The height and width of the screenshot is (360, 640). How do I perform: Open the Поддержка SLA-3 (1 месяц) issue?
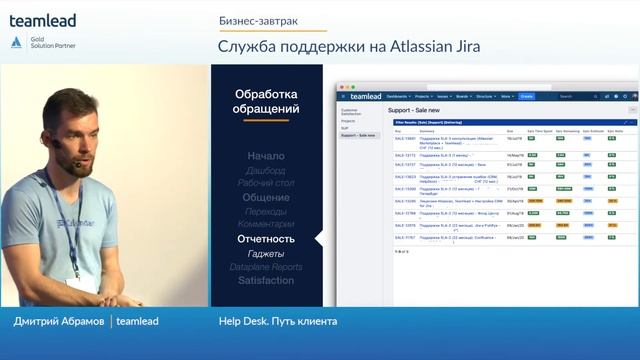point(445,156)
